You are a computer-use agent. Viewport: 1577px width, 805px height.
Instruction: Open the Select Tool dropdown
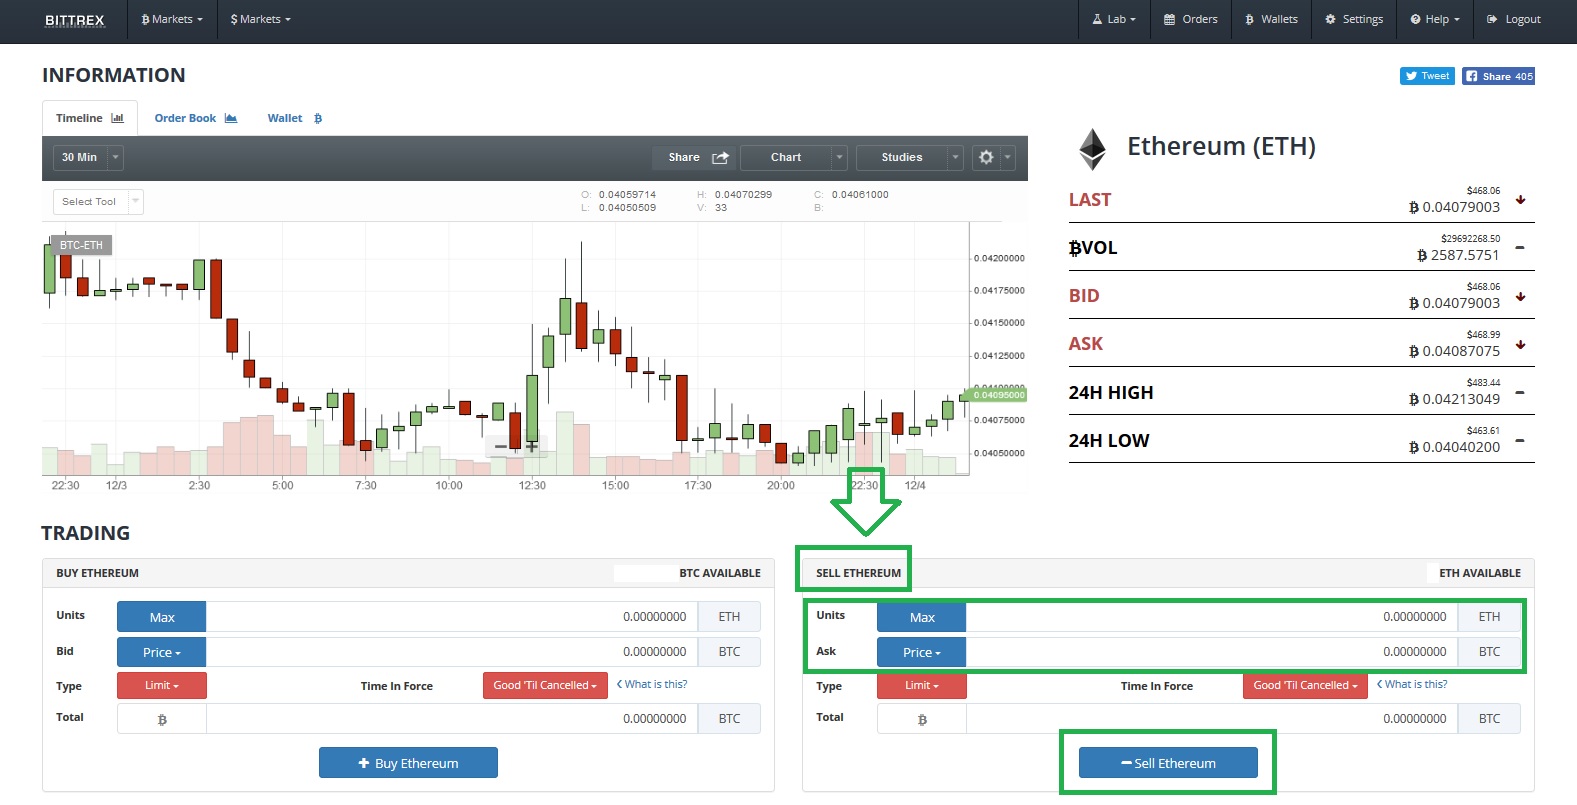(98, 202)
